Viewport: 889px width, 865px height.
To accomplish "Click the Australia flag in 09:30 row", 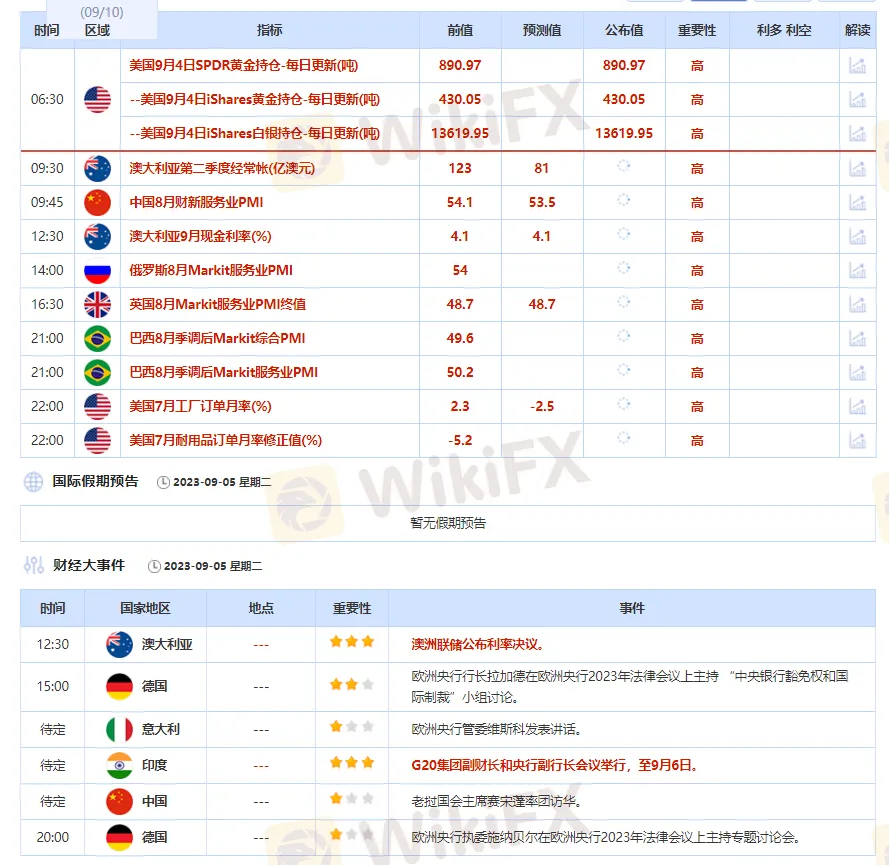I will click(97, 168).
